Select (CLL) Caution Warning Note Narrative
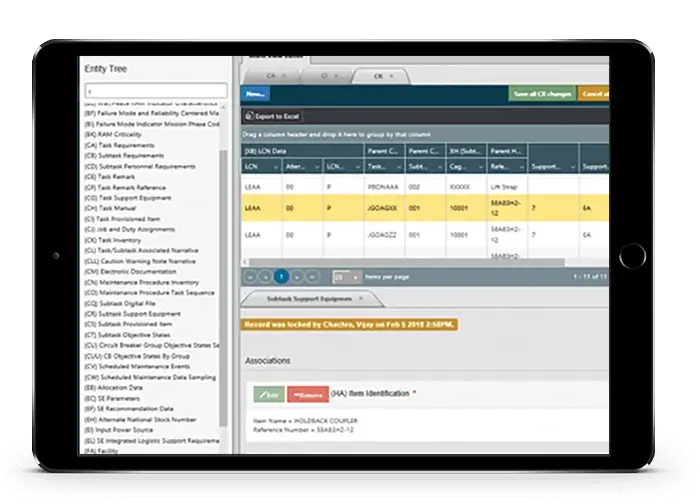Viewport: 700px width, 504px height. pyautogui.click(x=140, y=261)
